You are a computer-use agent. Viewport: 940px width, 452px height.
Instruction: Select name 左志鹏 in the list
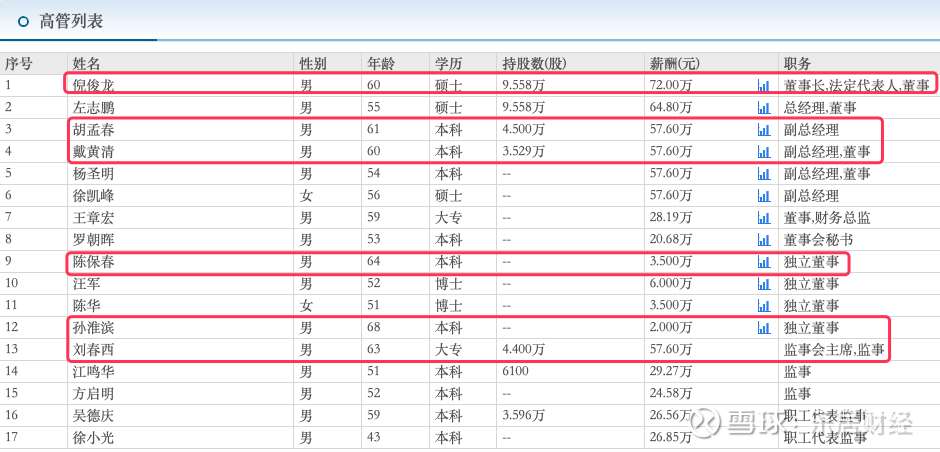pyautogui.click(x=93, y=108)
